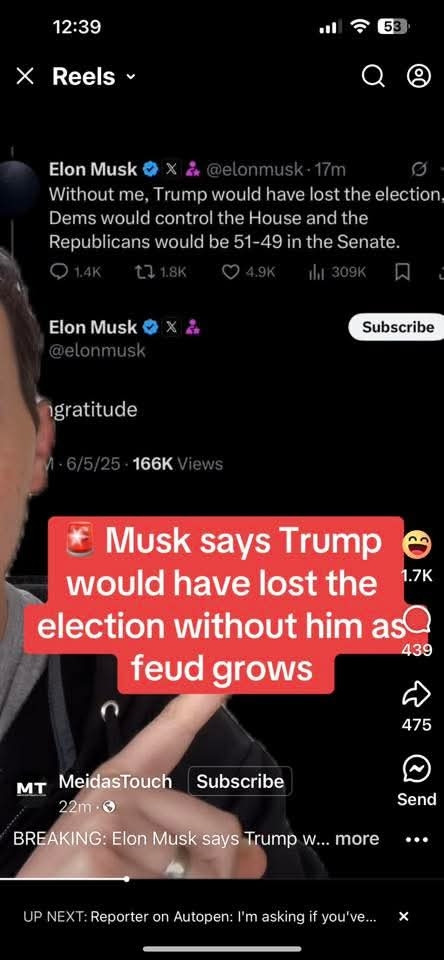Dismiss the Up Next banner
444x960 pixels.
coord(403,917)
